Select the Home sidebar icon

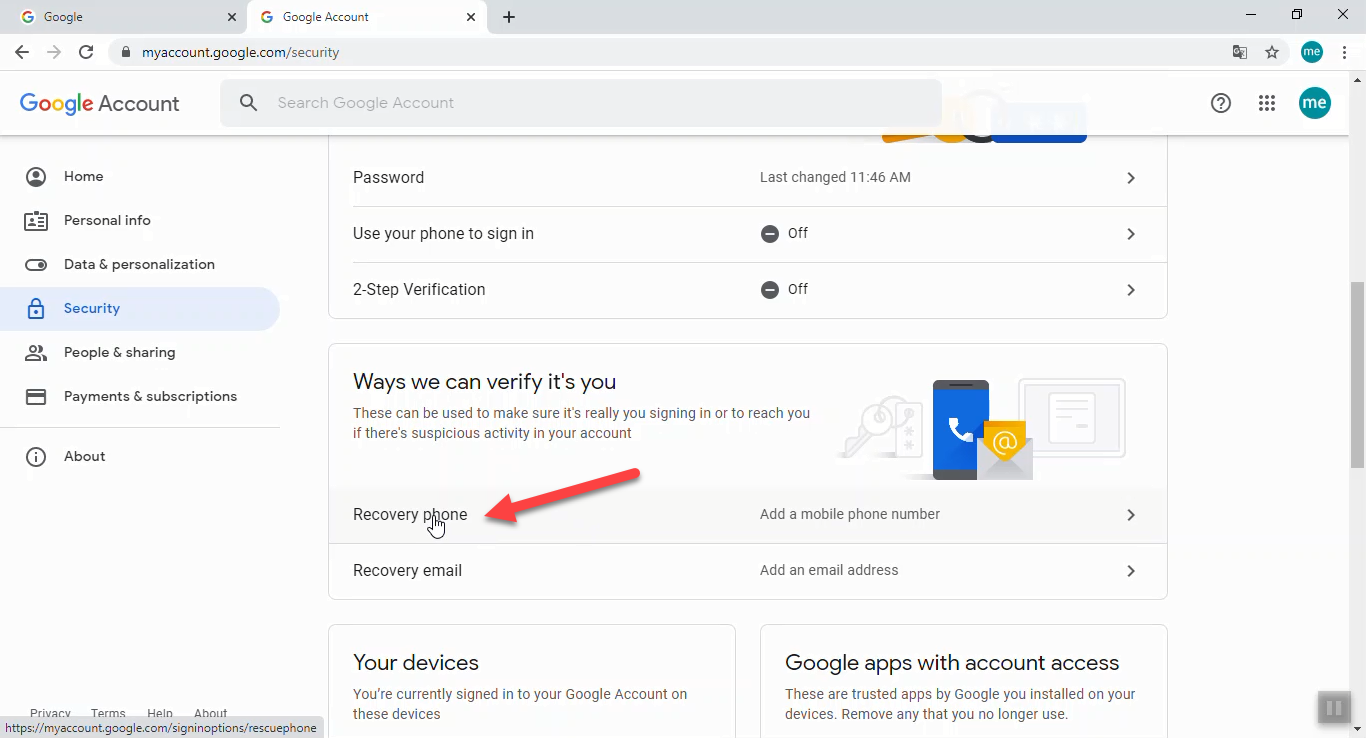point(36,176)
